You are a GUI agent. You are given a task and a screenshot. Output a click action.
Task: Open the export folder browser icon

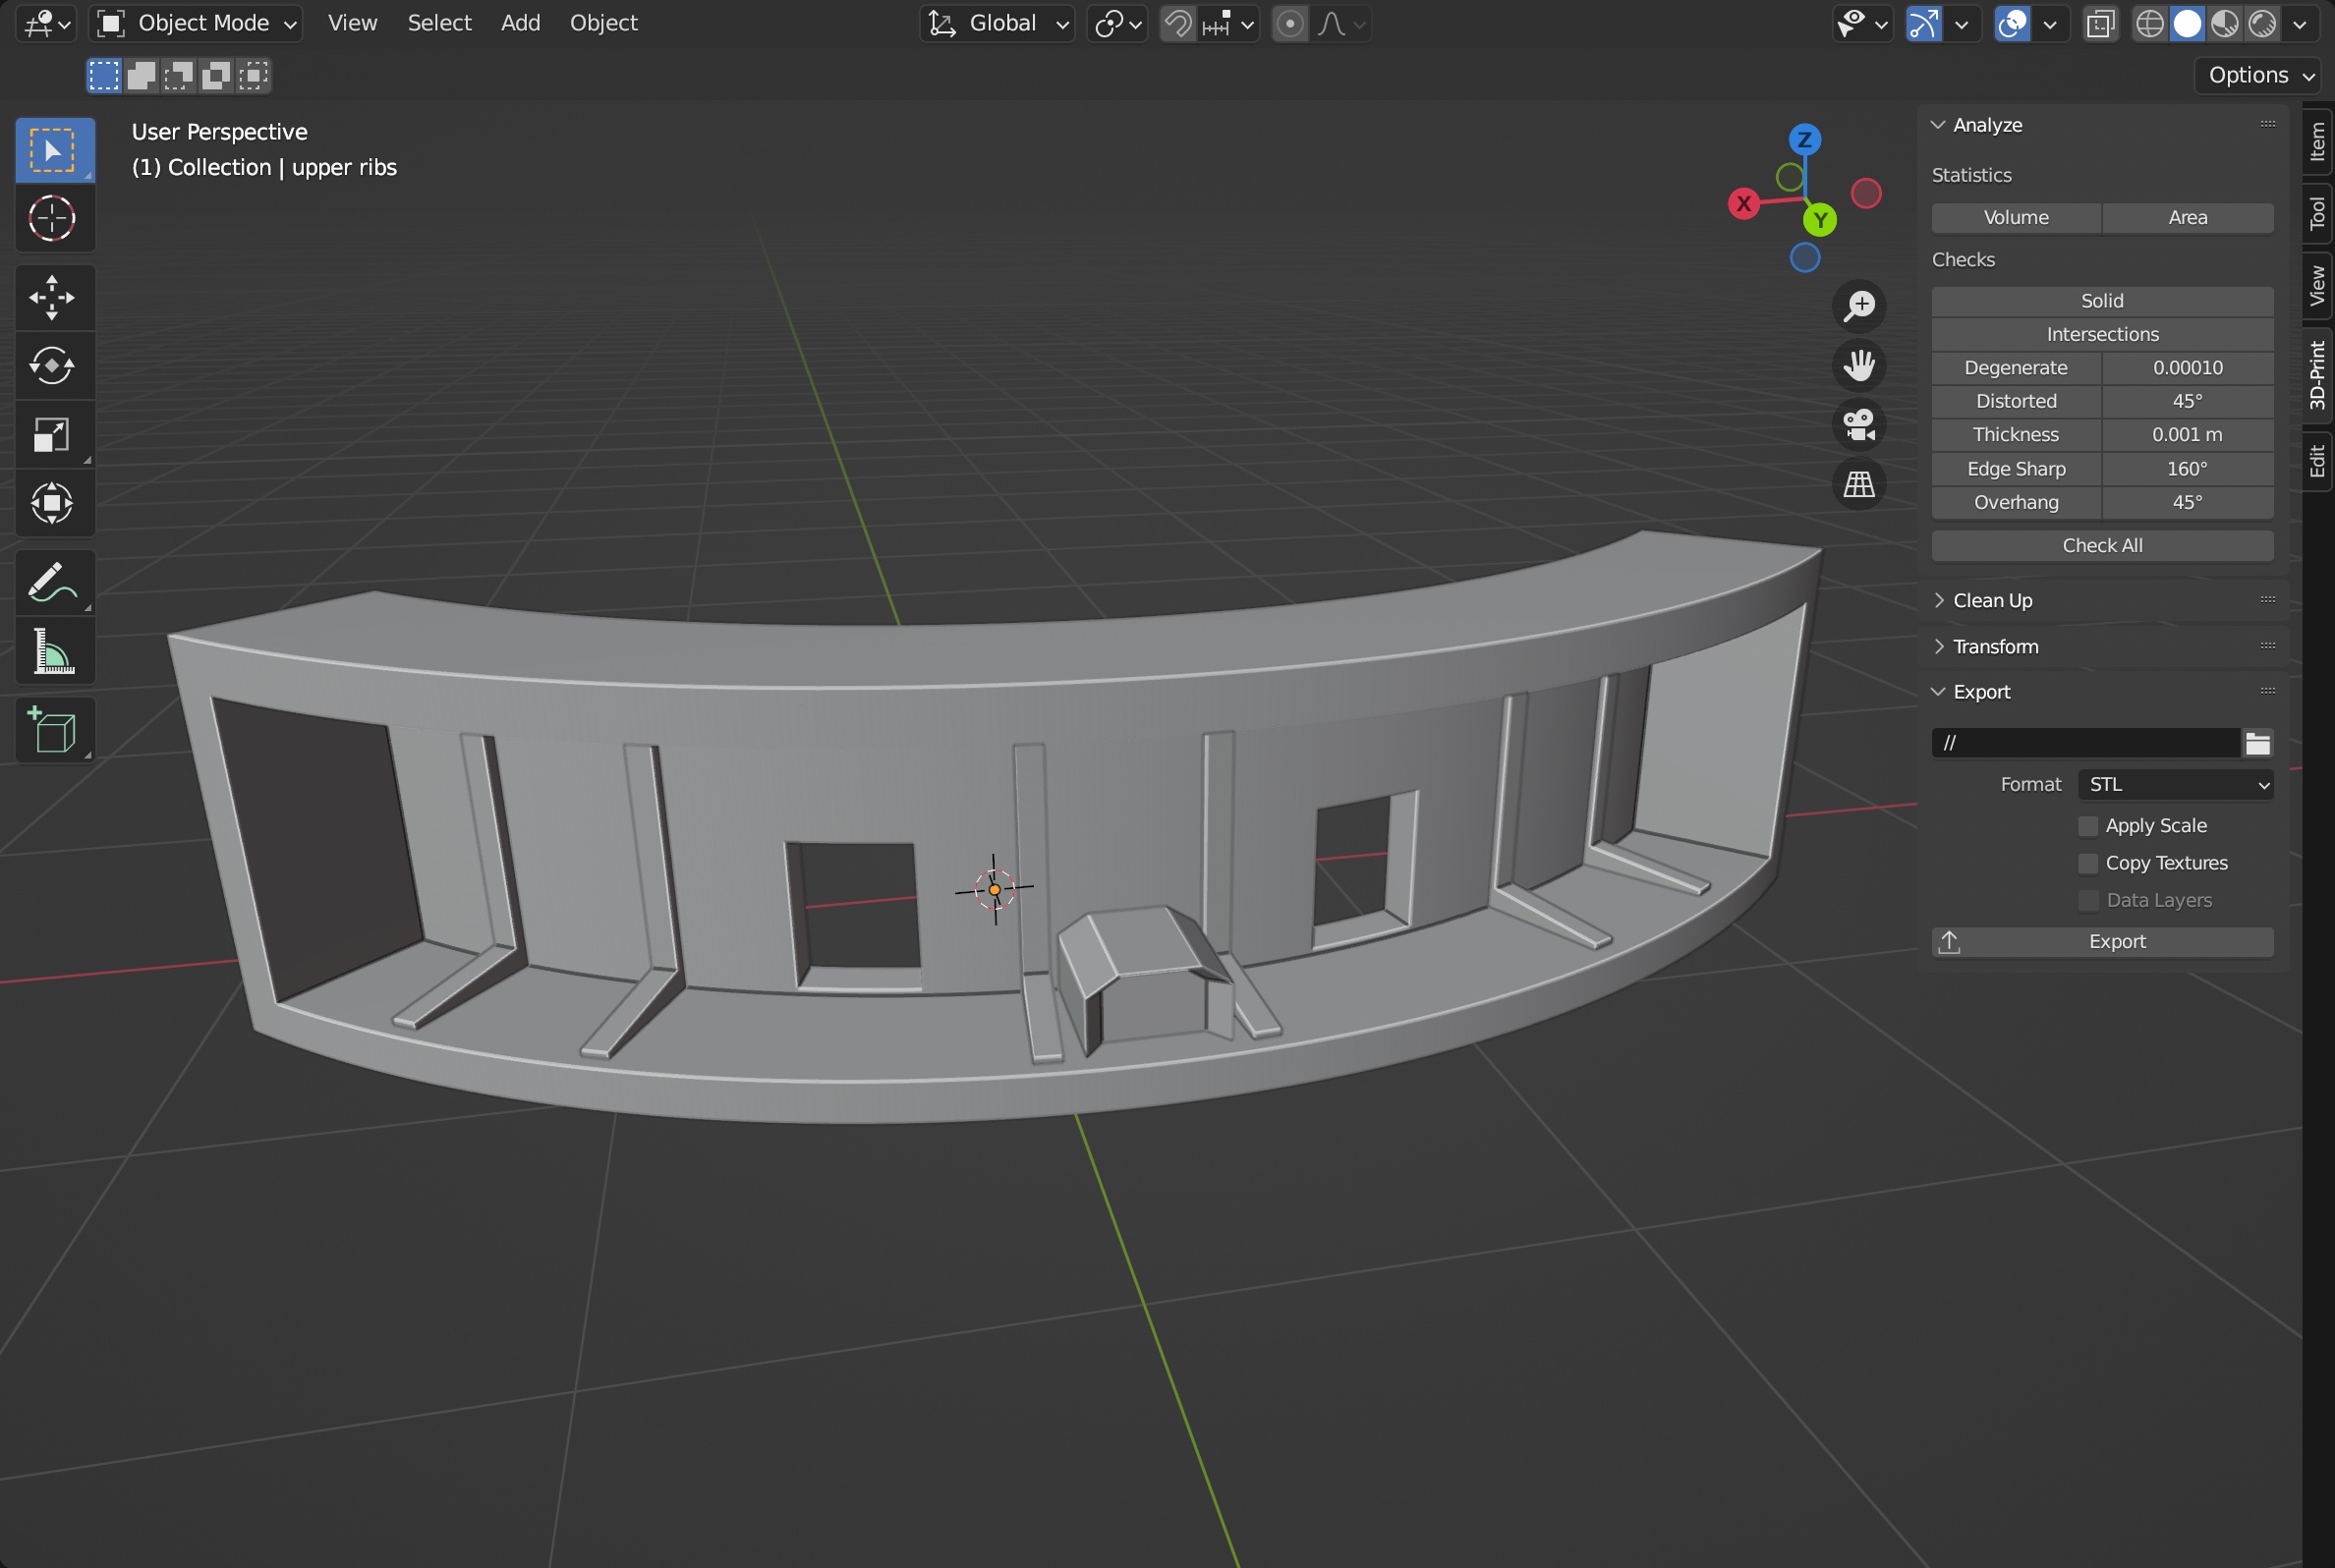2257,743
